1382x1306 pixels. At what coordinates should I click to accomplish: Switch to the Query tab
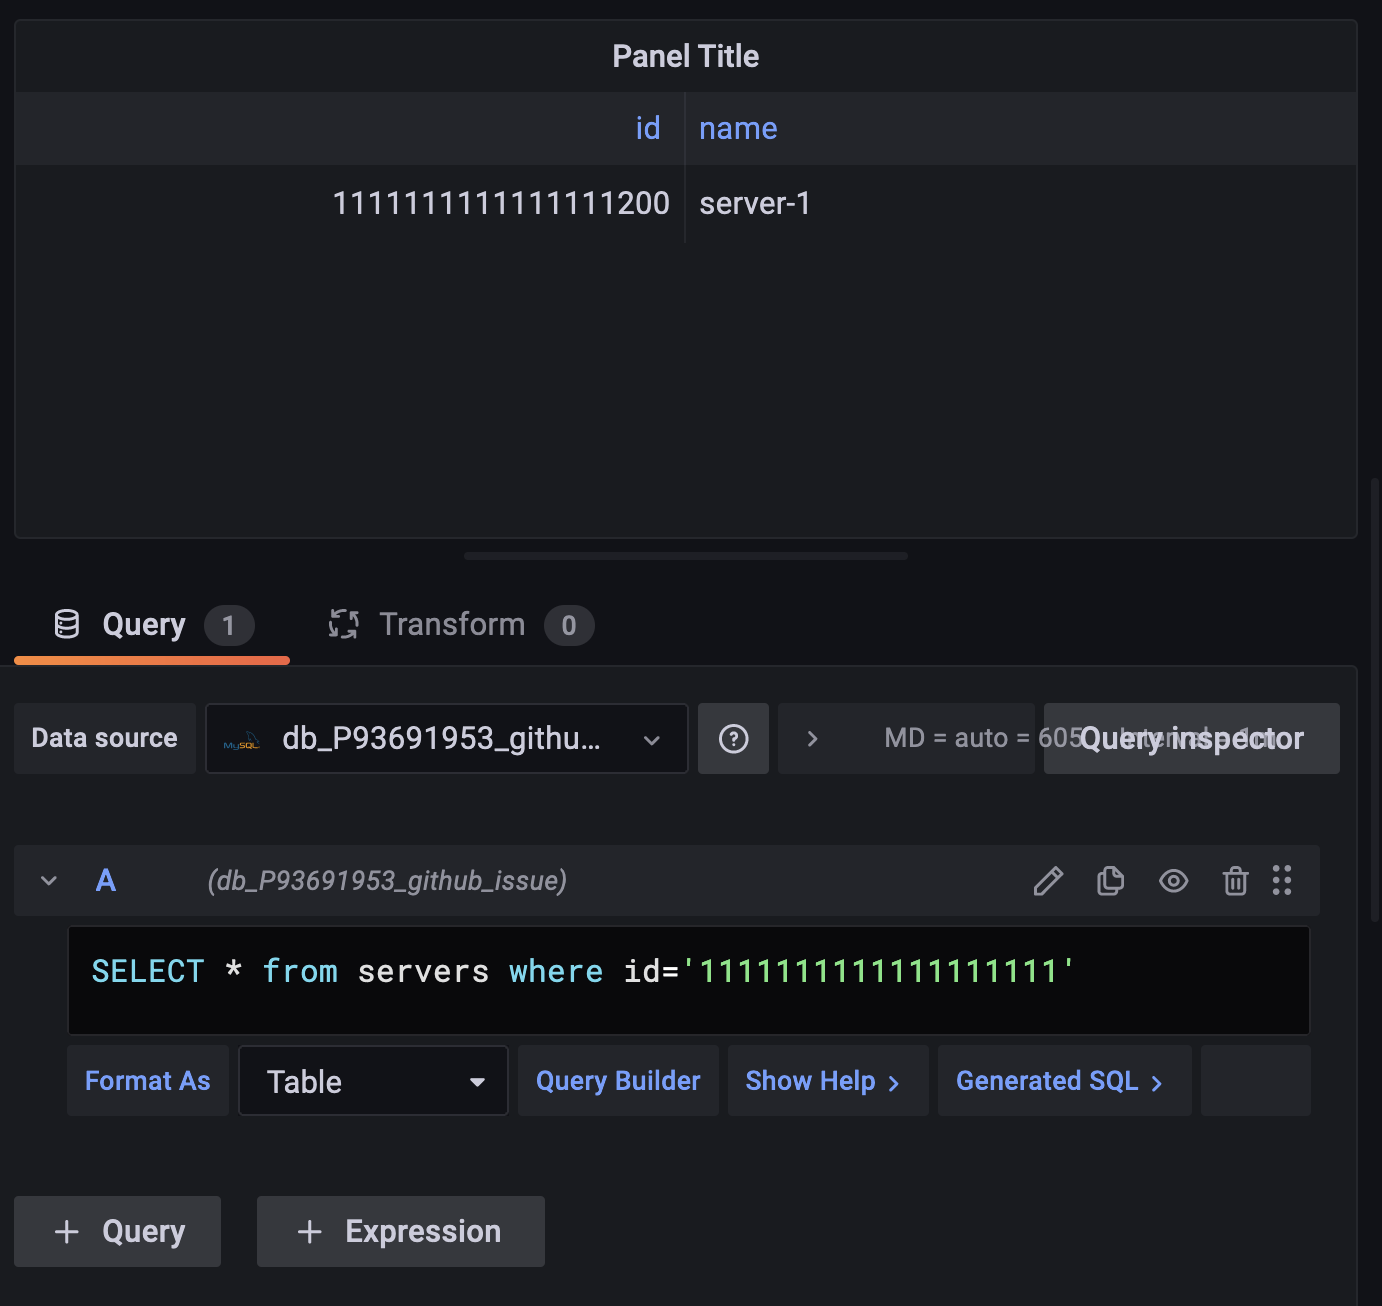pyautogui.click(x=143, y=624)
